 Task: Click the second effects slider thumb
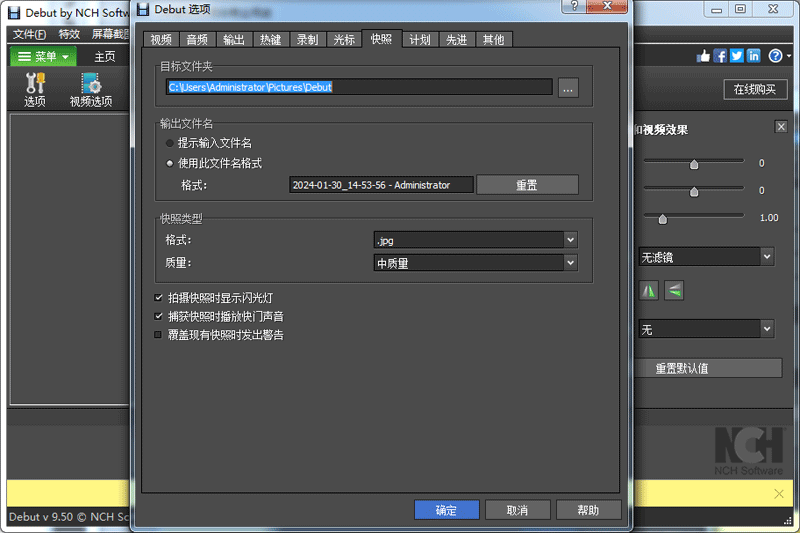693,192
